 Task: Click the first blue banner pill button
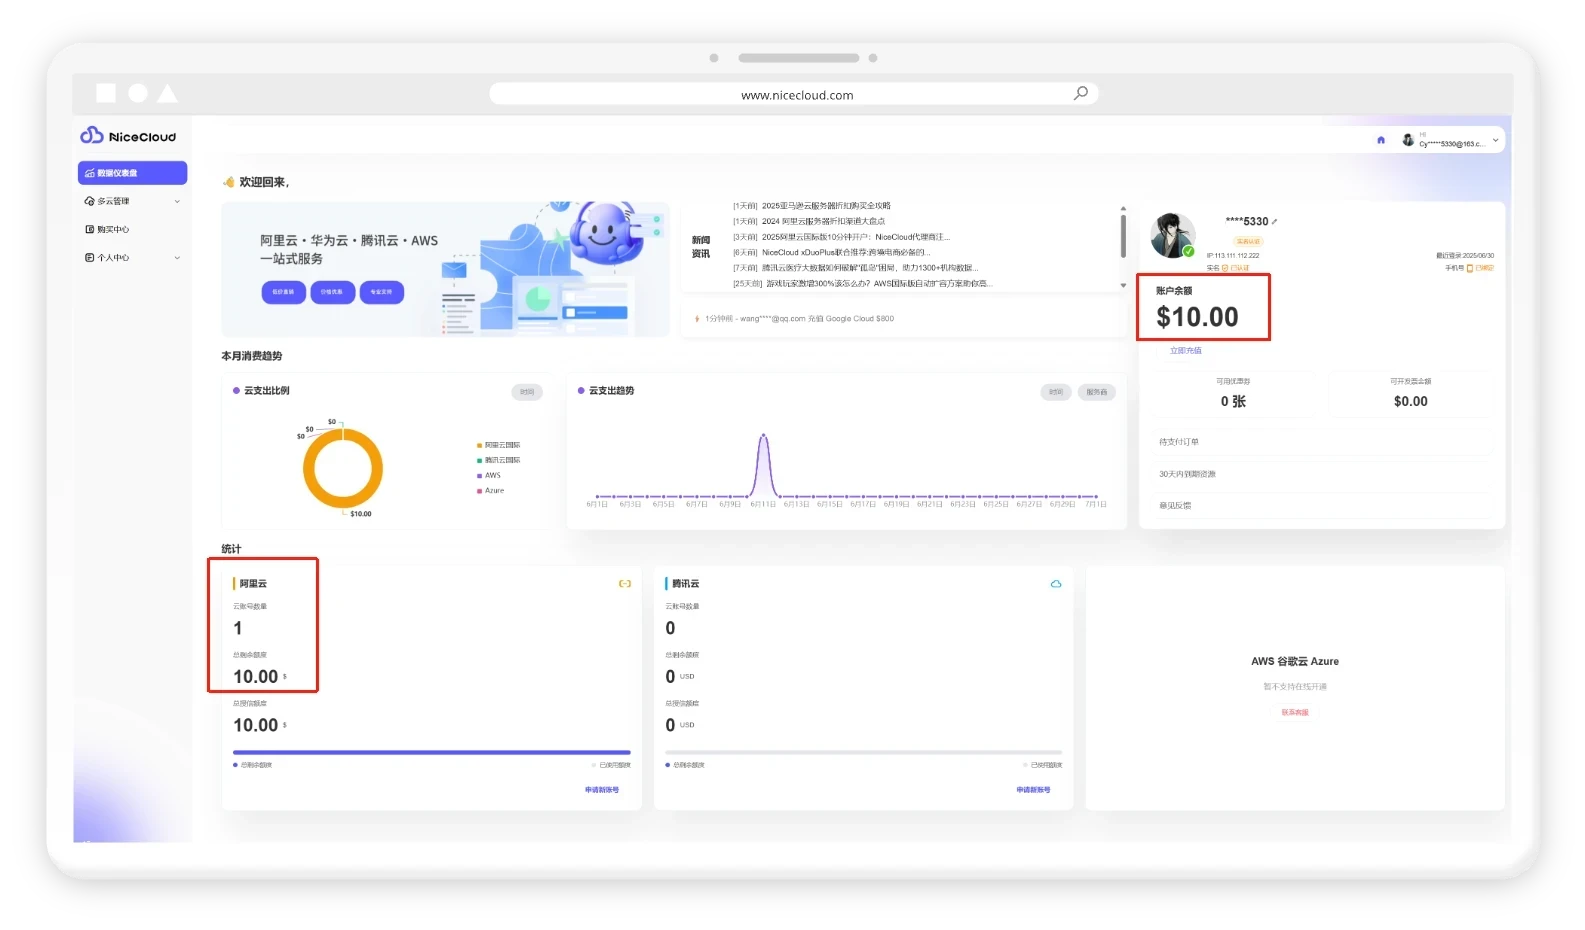pyautogui.click(x=283, y=292)
